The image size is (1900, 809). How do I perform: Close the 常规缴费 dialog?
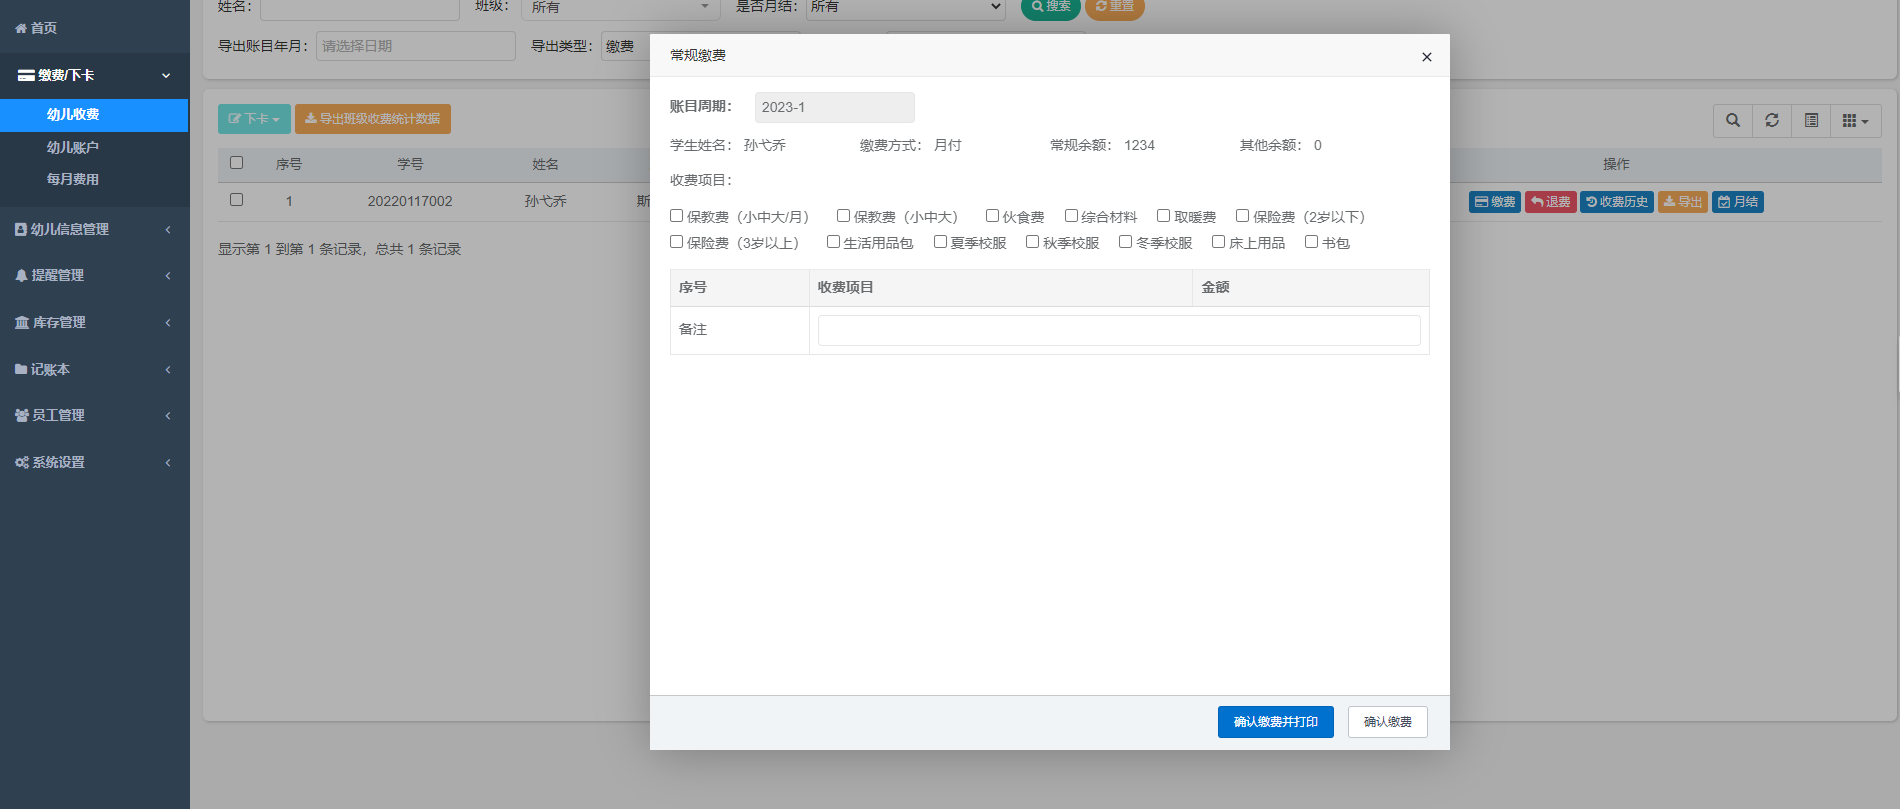point(1427,57)
